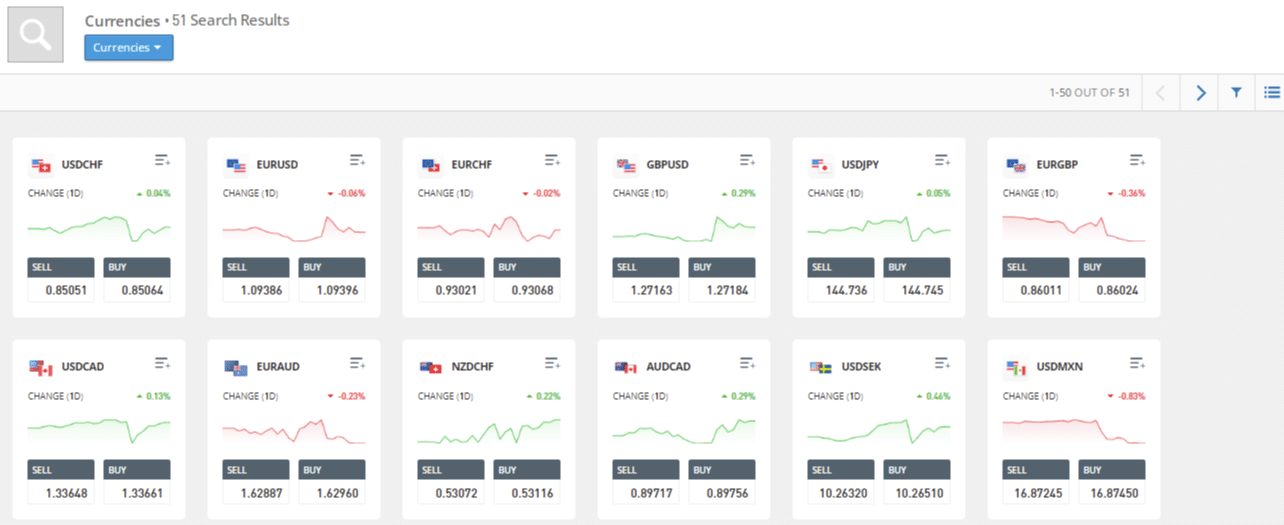
Task: Add EURUSD to watchlist
Action: 358,160
